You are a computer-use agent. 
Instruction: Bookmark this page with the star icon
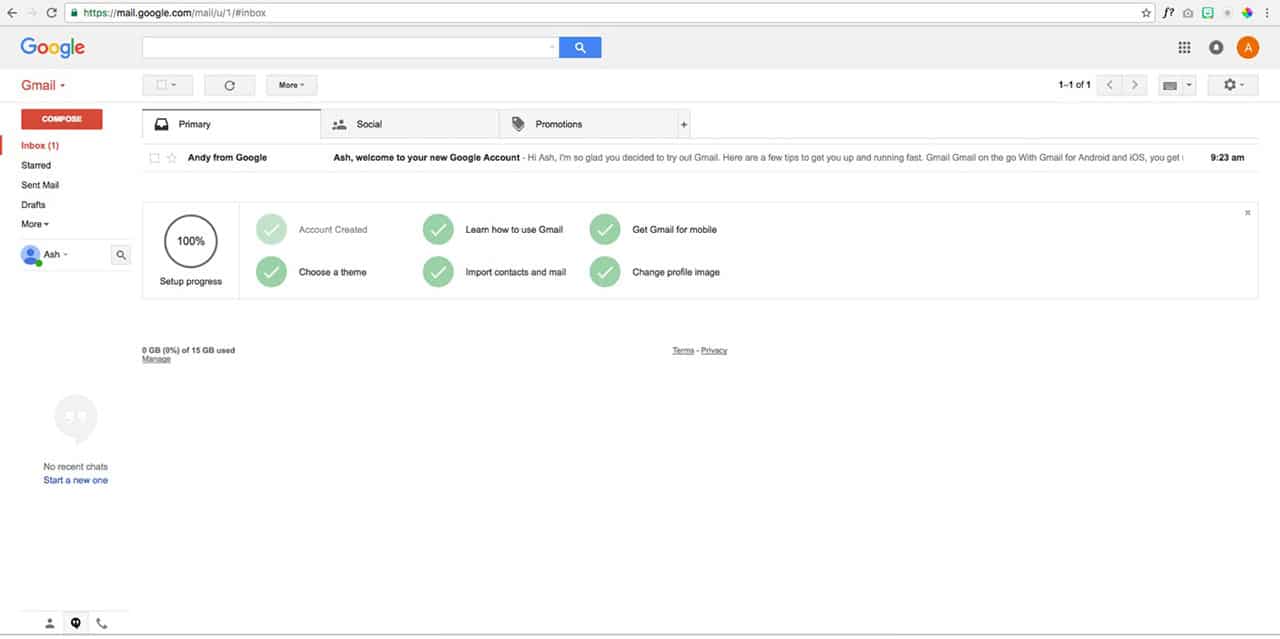(1146, 13)
